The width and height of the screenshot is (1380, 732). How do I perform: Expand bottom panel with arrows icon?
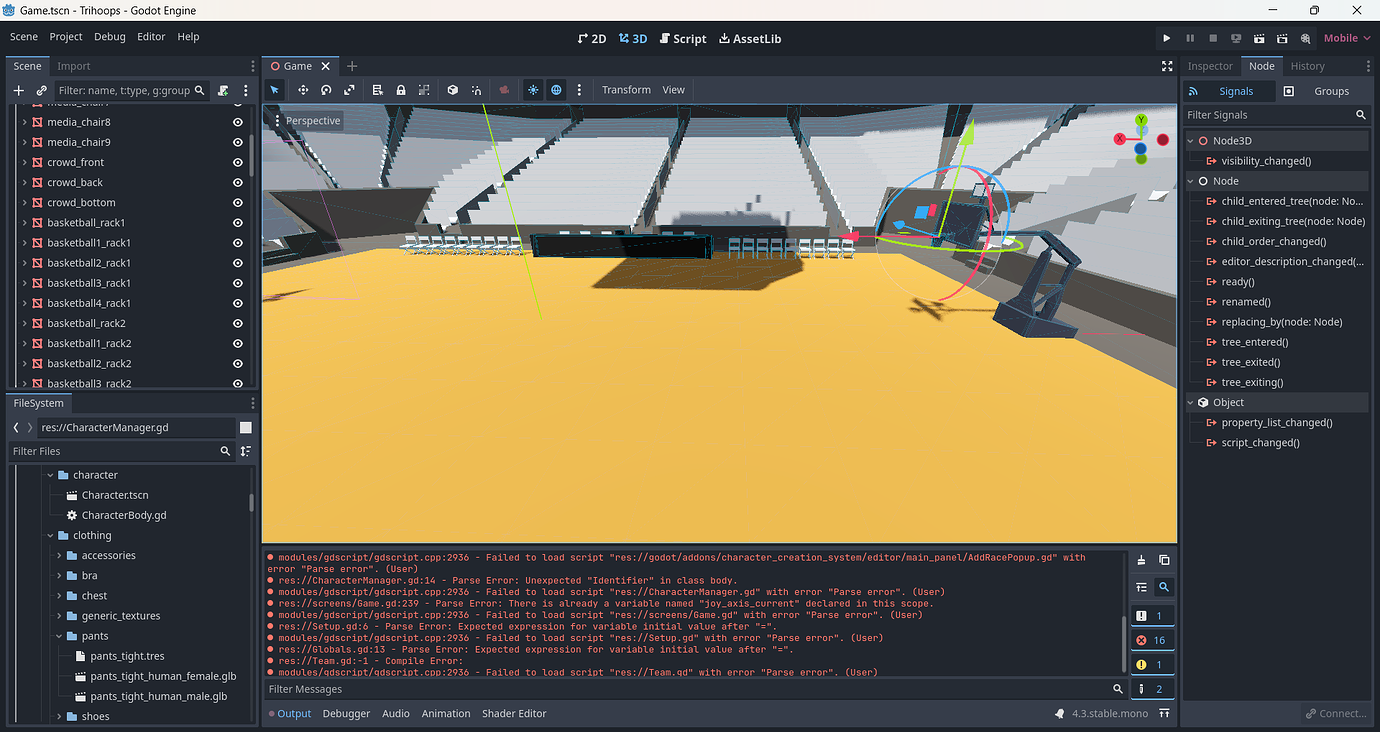tap(1164, 713)
